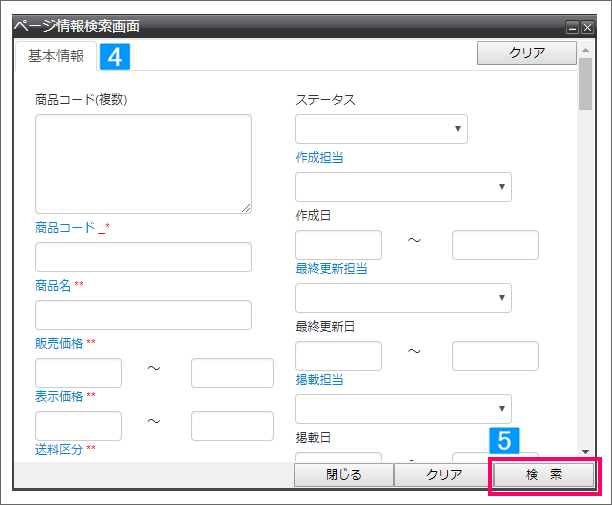
Task: Click the vertical scrollbar thumb
Action: [x=585, y=84]
